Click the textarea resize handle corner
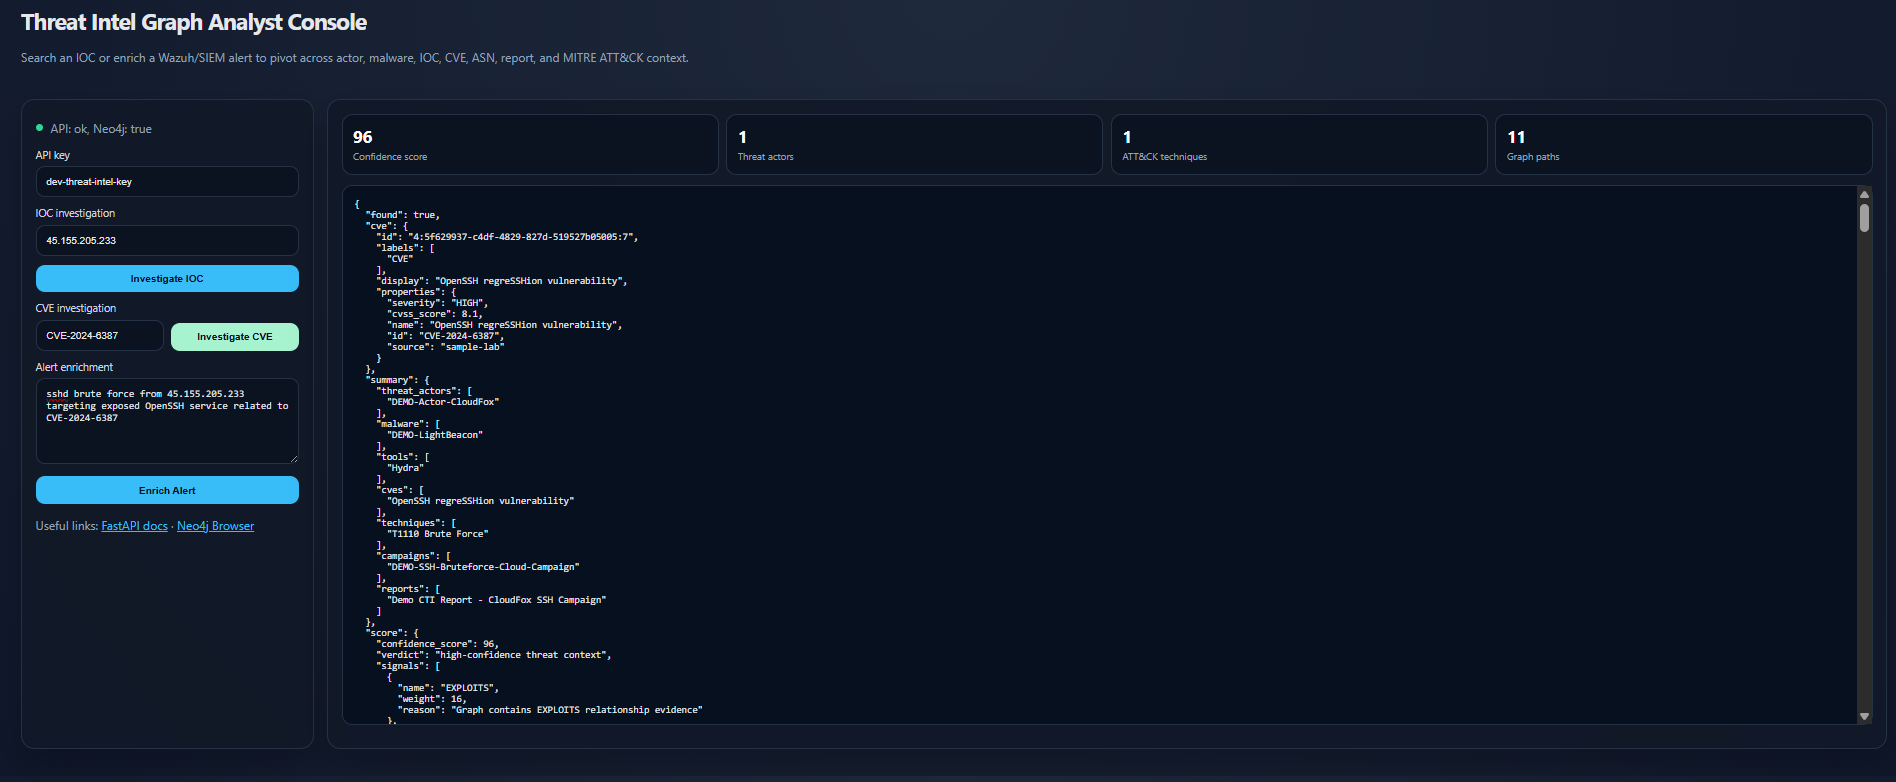The height and width of the screenshot is (782, 1896). (x=293, y=458)
